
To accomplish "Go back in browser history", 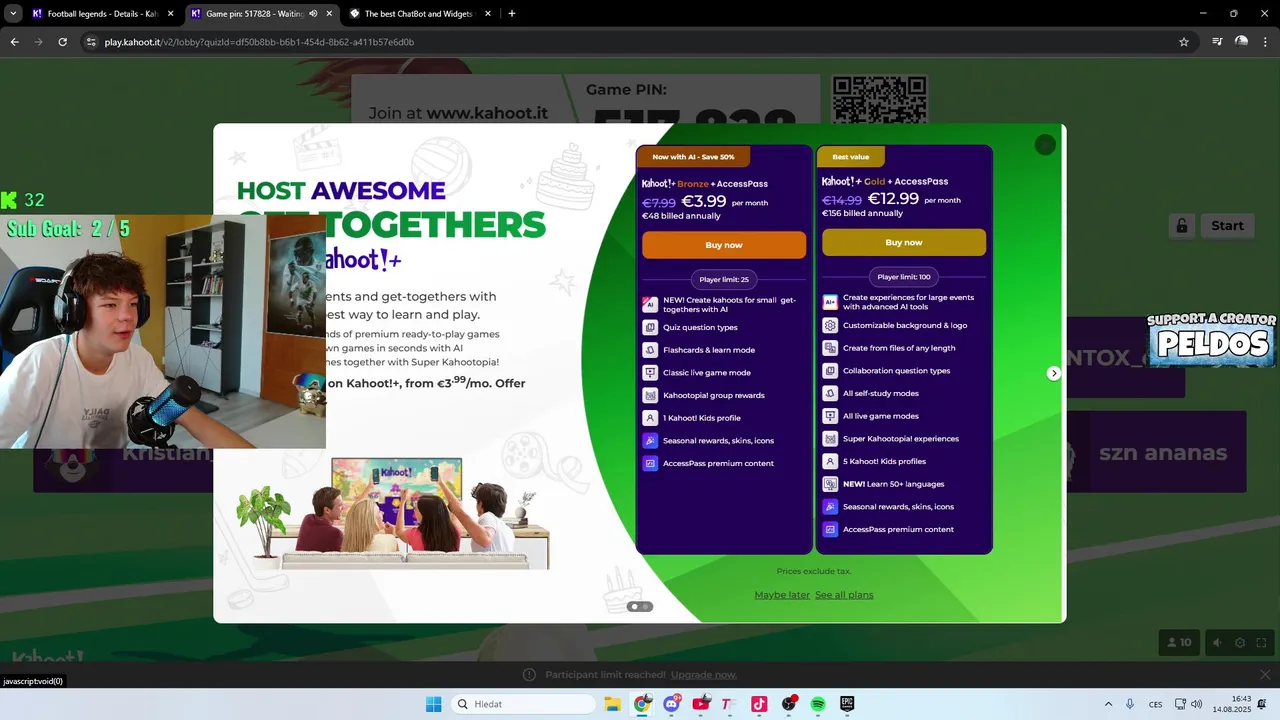I will click(x=14, y=42).
